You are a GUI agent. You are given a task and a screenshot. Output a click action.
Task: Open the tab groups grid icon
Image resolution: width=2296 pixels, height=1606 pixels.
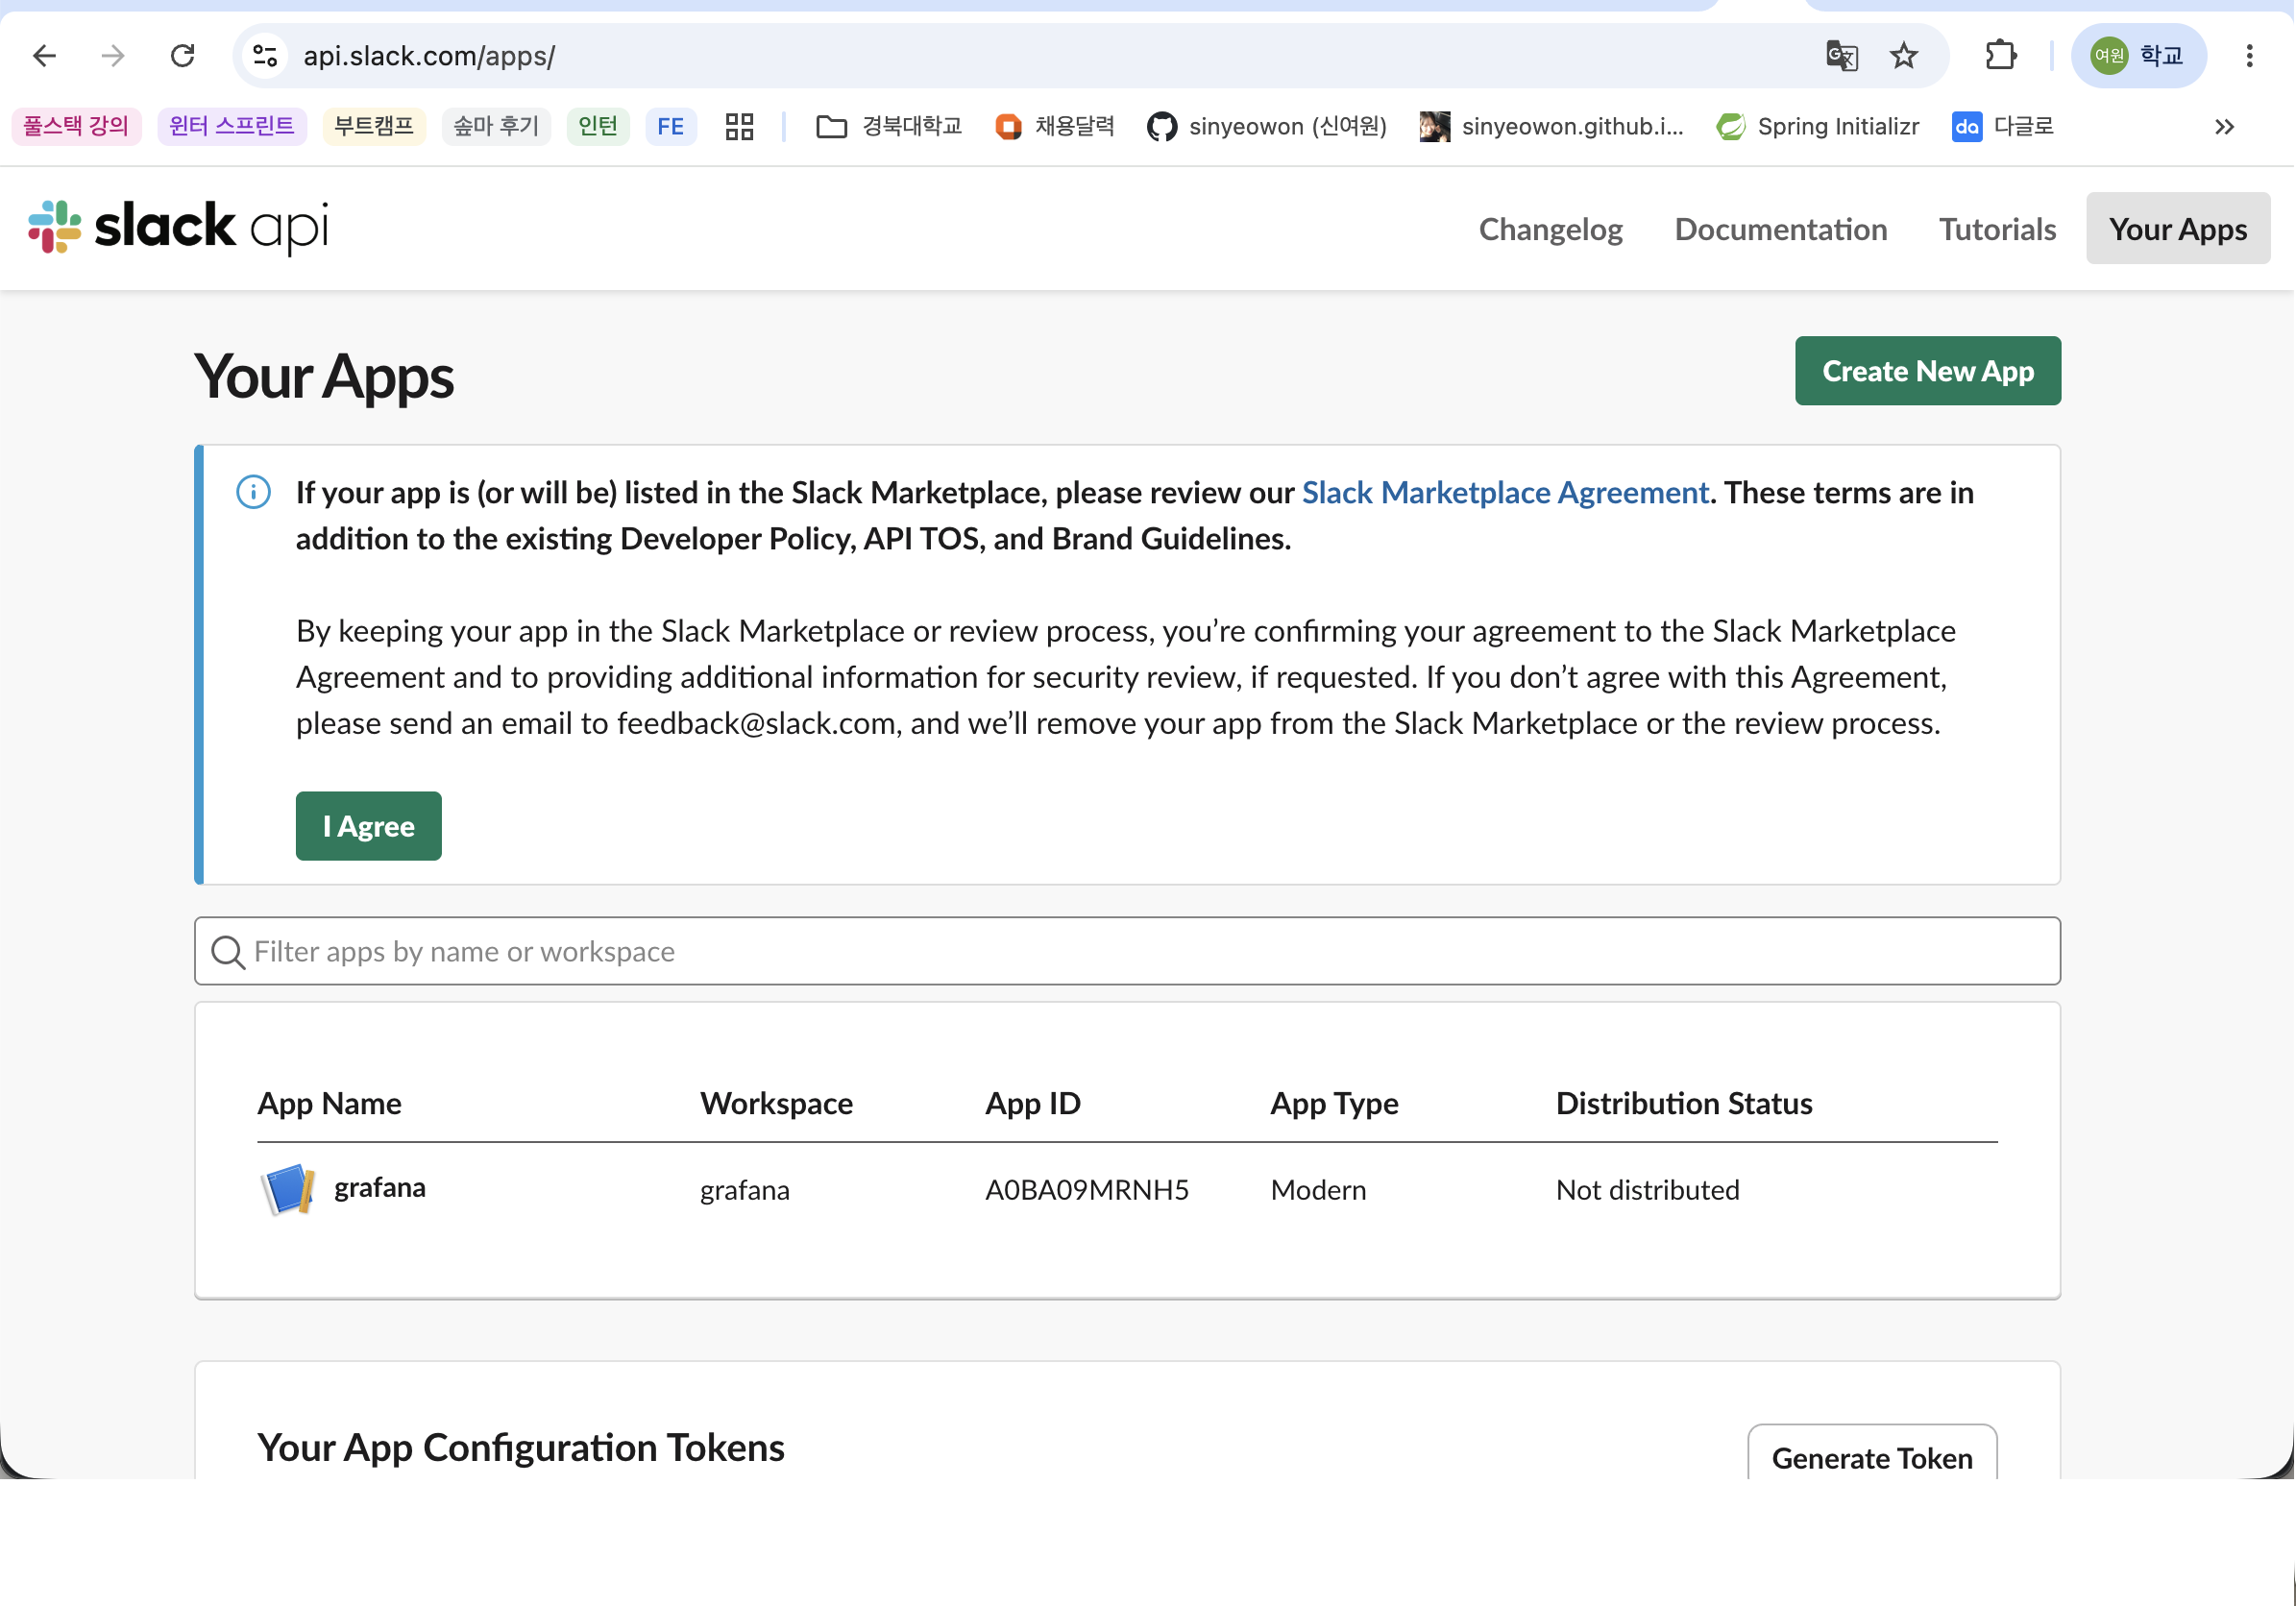(x=739, y=127)
